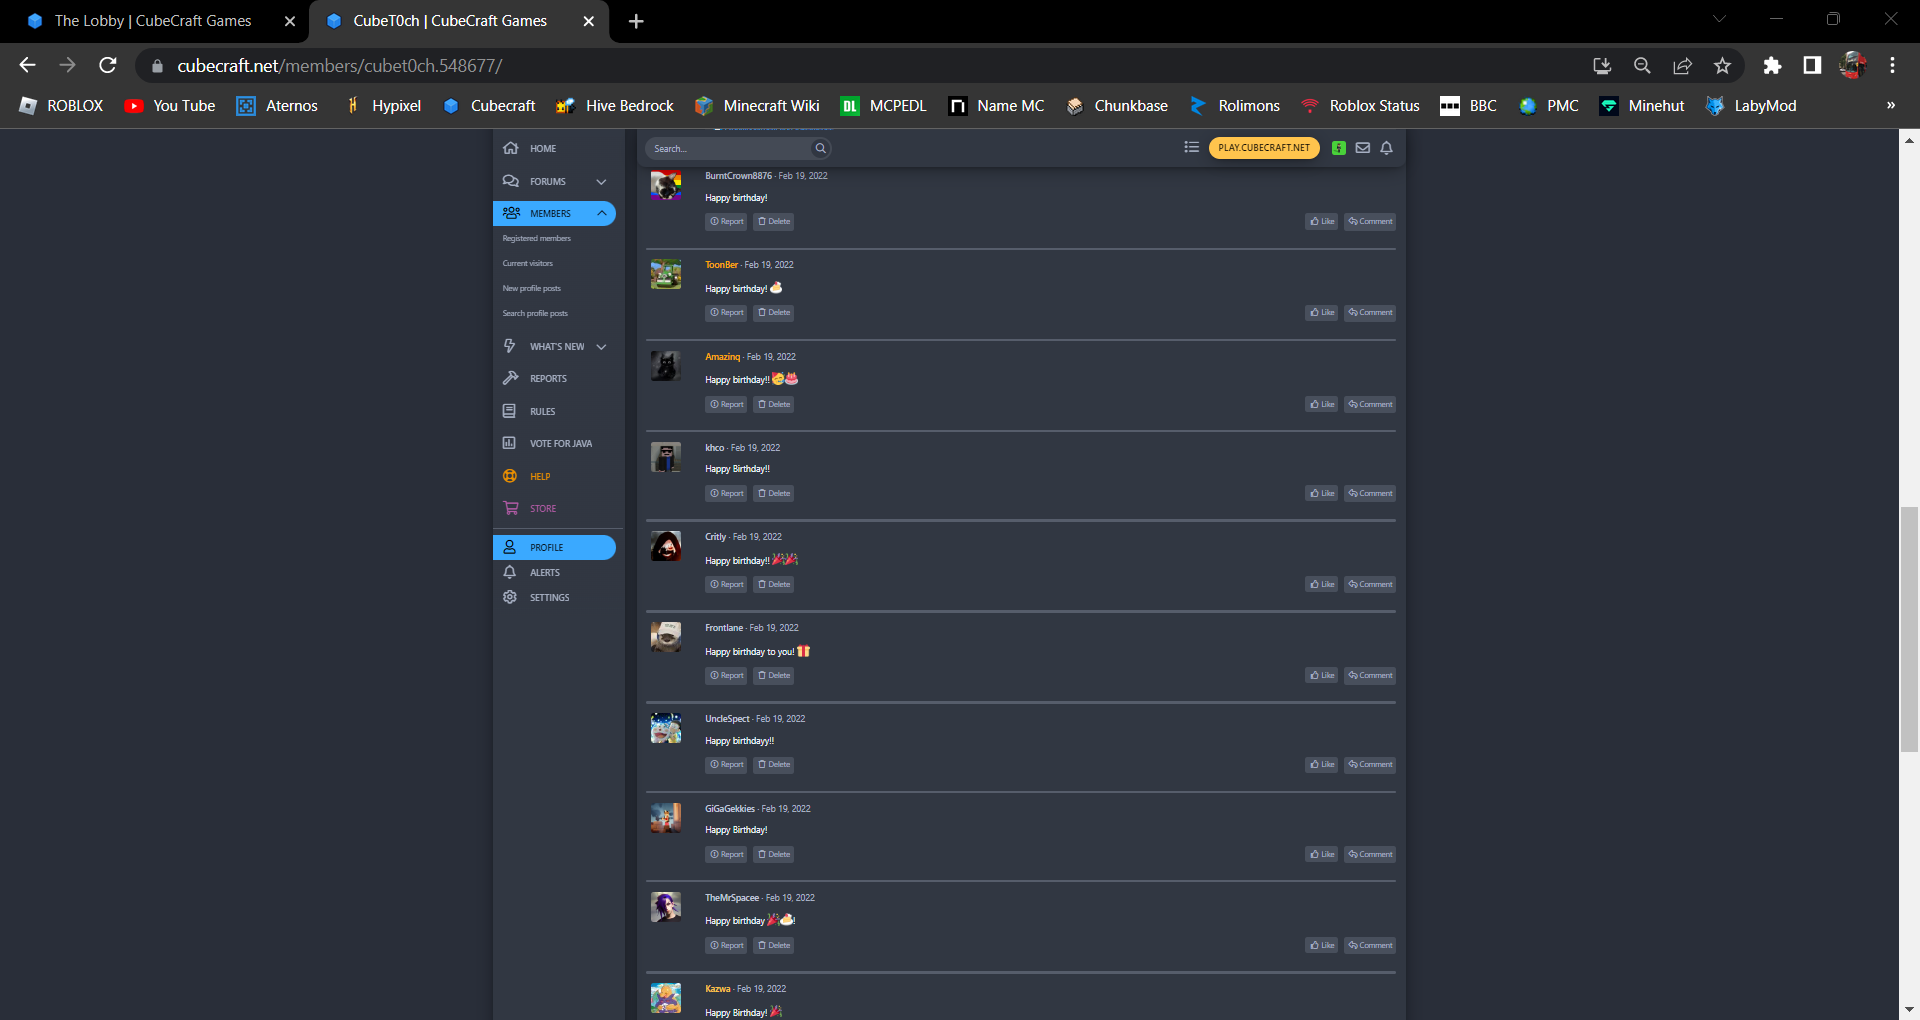Click the share page icon in address bar
1920x1020 pixels.
point(1682,65)
